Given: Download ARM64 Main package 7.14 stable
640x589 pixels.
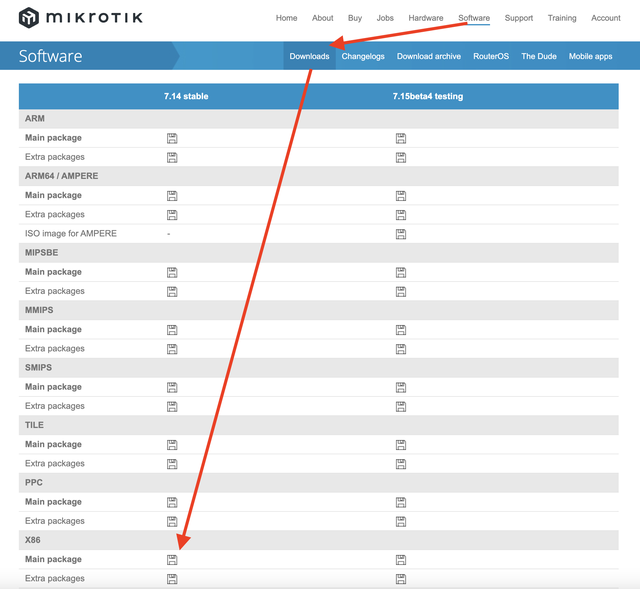Looking at the screenshot, I should (x=172, y=196).
